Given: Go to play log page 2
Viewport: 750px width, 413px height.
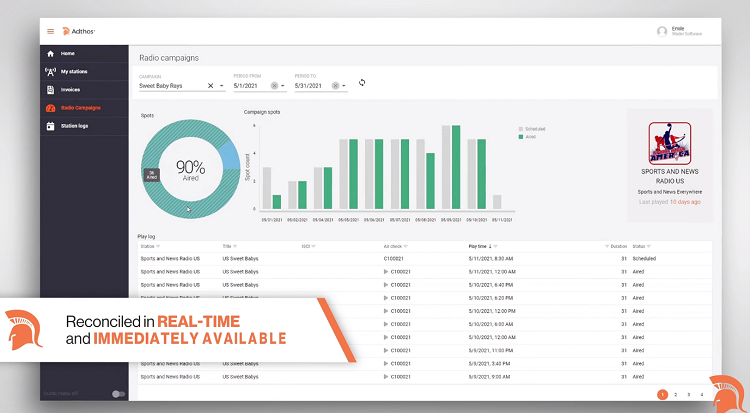Looking at the screenshot, I should click(675, 395).
